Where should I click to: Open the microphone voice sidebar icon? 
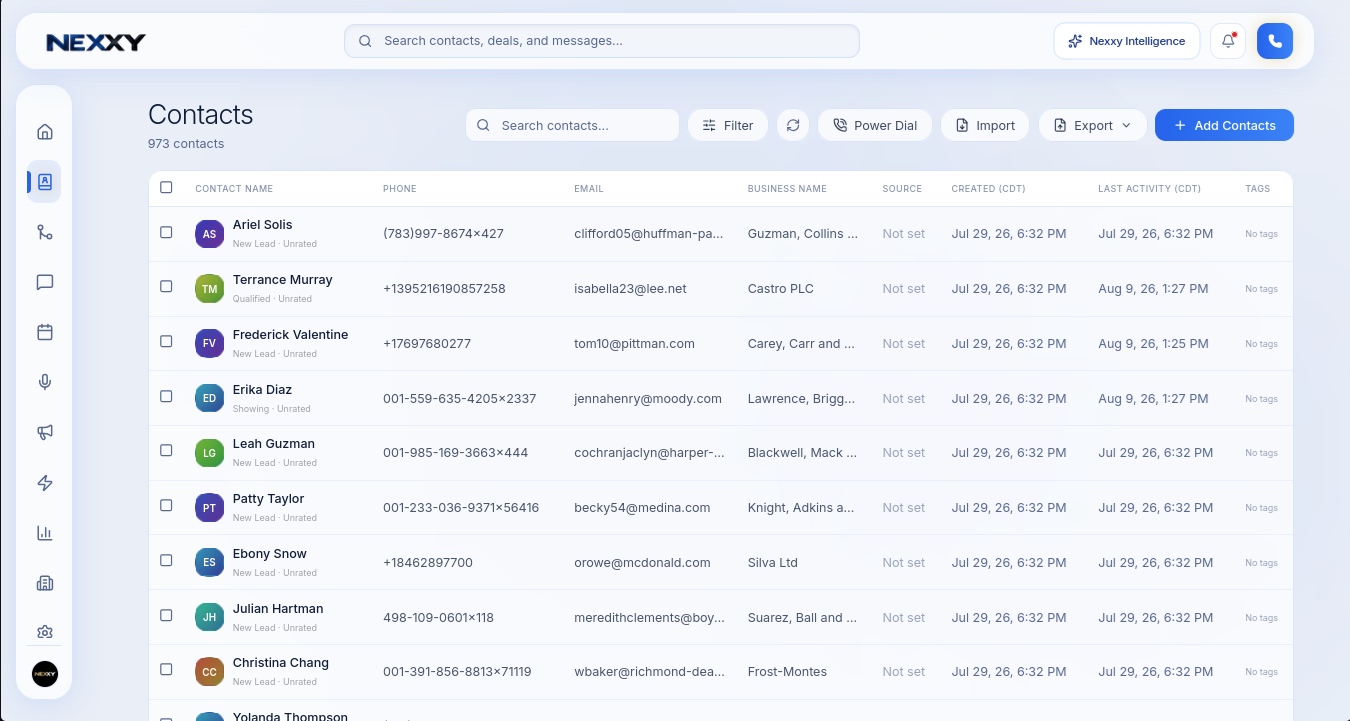point(44,382)
